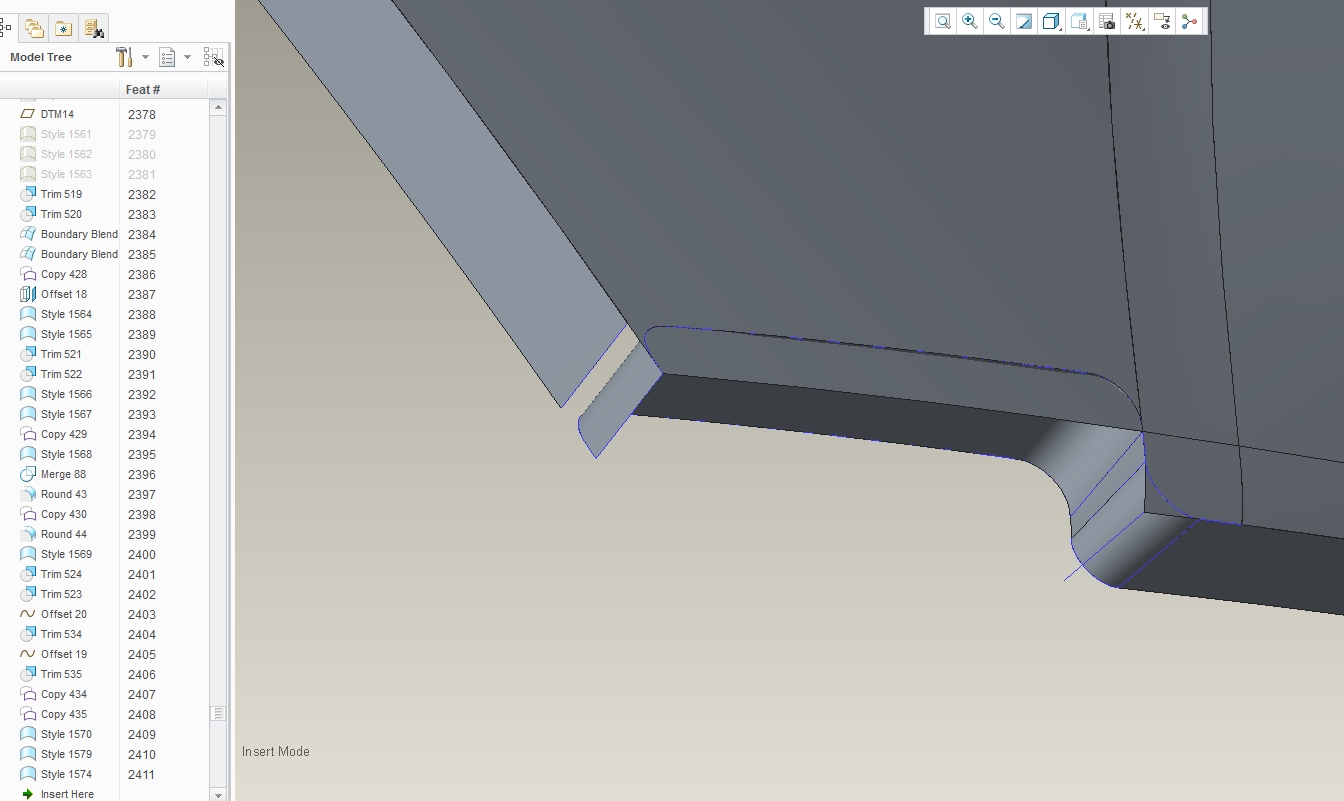
Task: Repaint the graphics window
Action: coord(1023,21)
